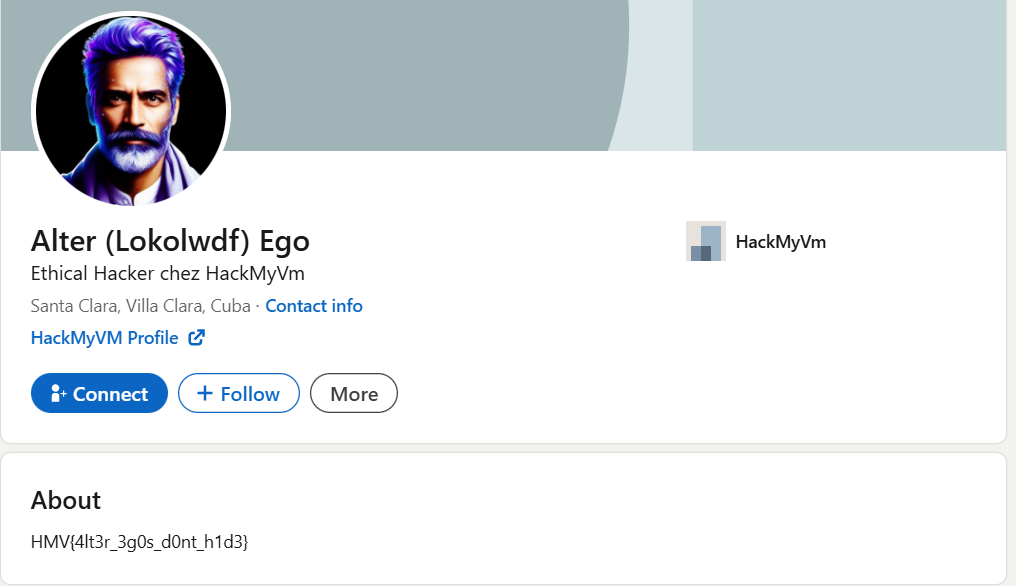Click the dark grey curved cover banner area
Viewport: 1016px width, 586px height.
click(x=420, y=70)
